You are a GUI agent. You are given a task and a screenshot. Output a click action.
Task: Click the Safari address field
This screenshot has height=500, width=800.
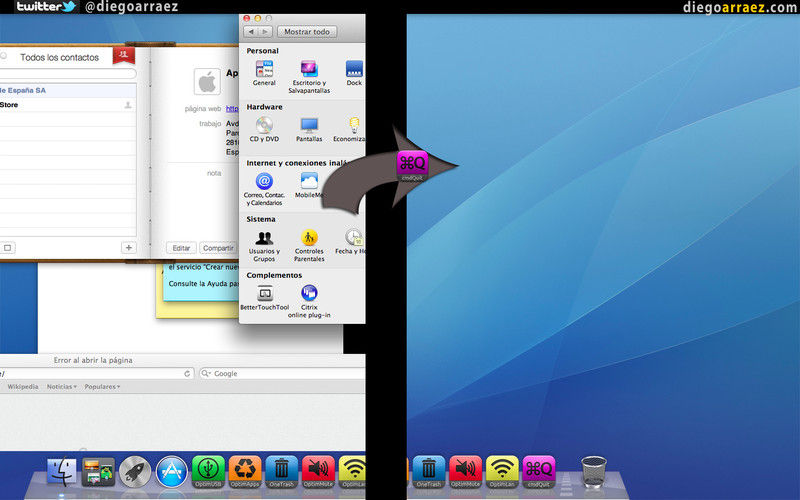tap(97, 373)
